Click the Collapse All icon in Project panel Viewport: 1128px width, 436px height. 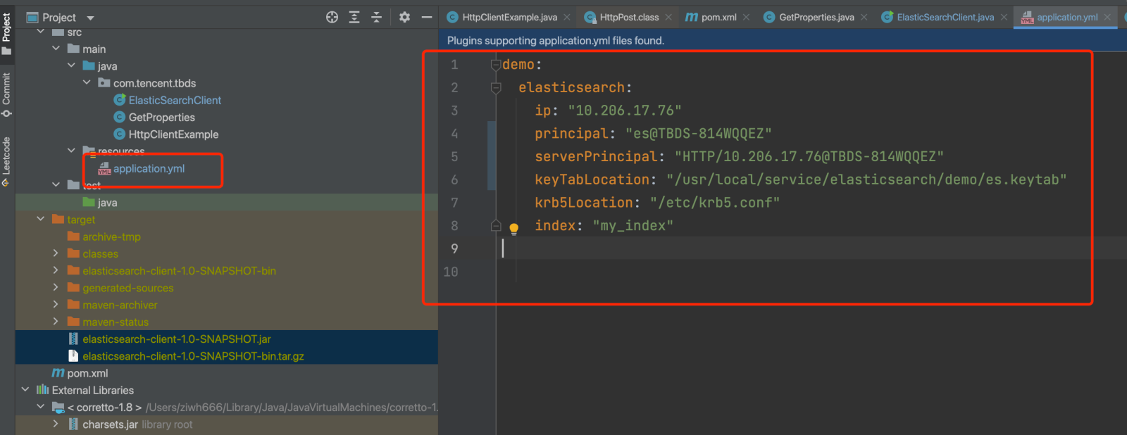coord(377,17)
